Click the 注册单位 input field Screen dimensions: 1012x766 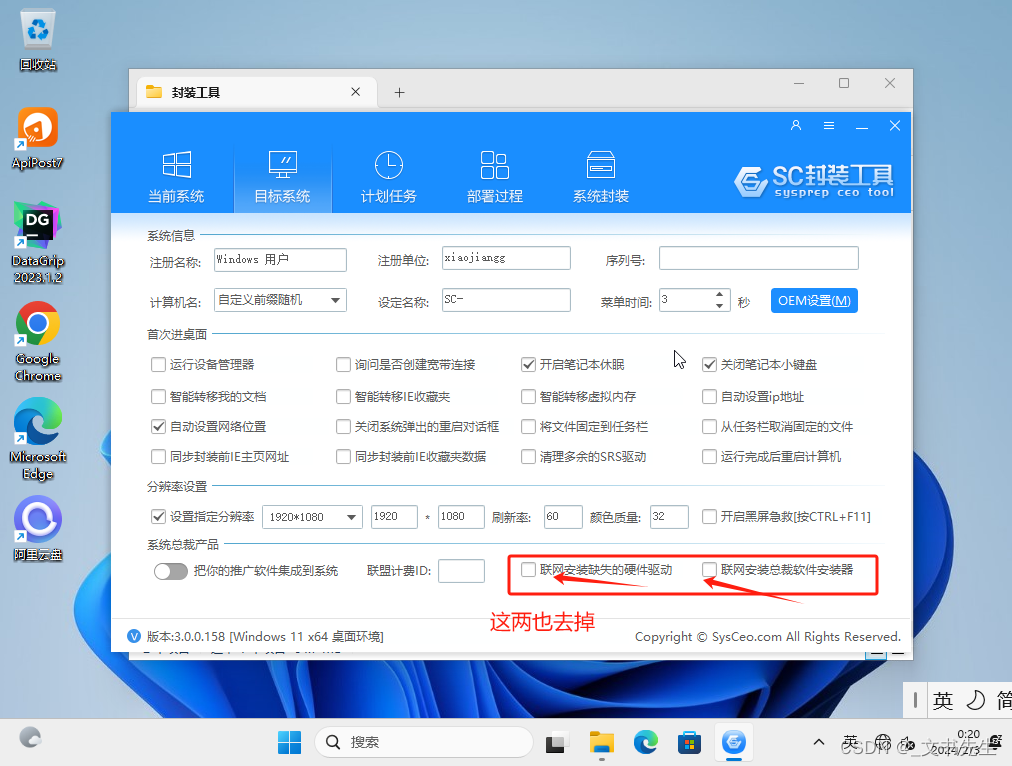(x=506, y=258)
